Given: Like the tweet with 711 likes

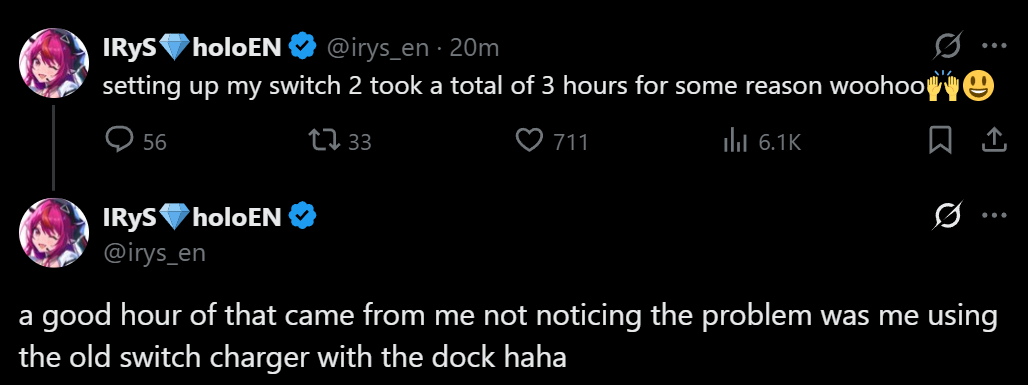Looking at the screenshot, I should coord(551,141).
